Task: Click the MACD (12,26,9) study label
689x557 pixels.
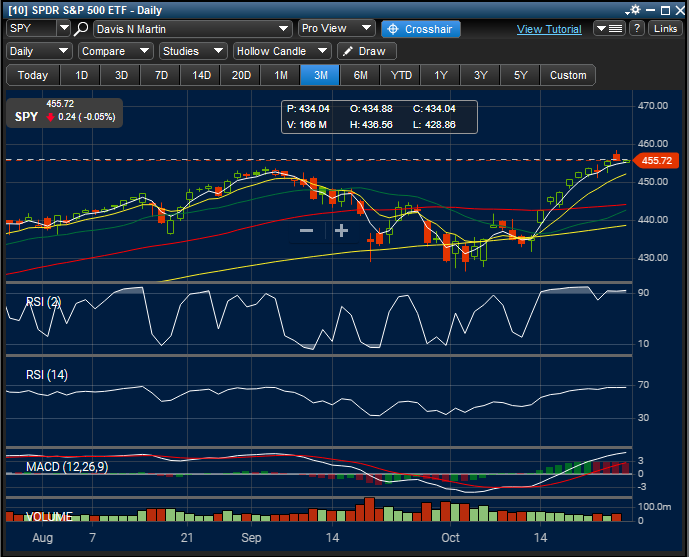Action: coord(67,467)
